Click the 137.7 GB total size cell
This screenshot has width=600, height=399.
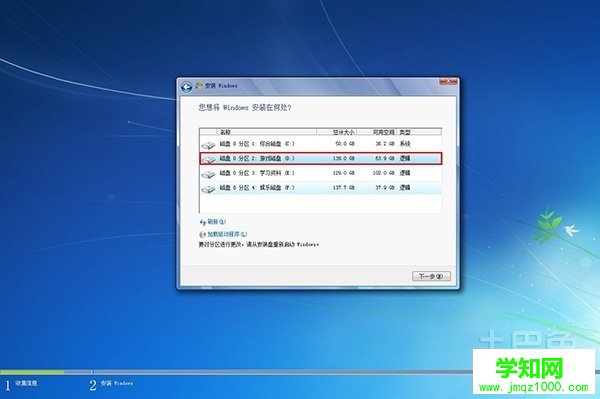344,187
